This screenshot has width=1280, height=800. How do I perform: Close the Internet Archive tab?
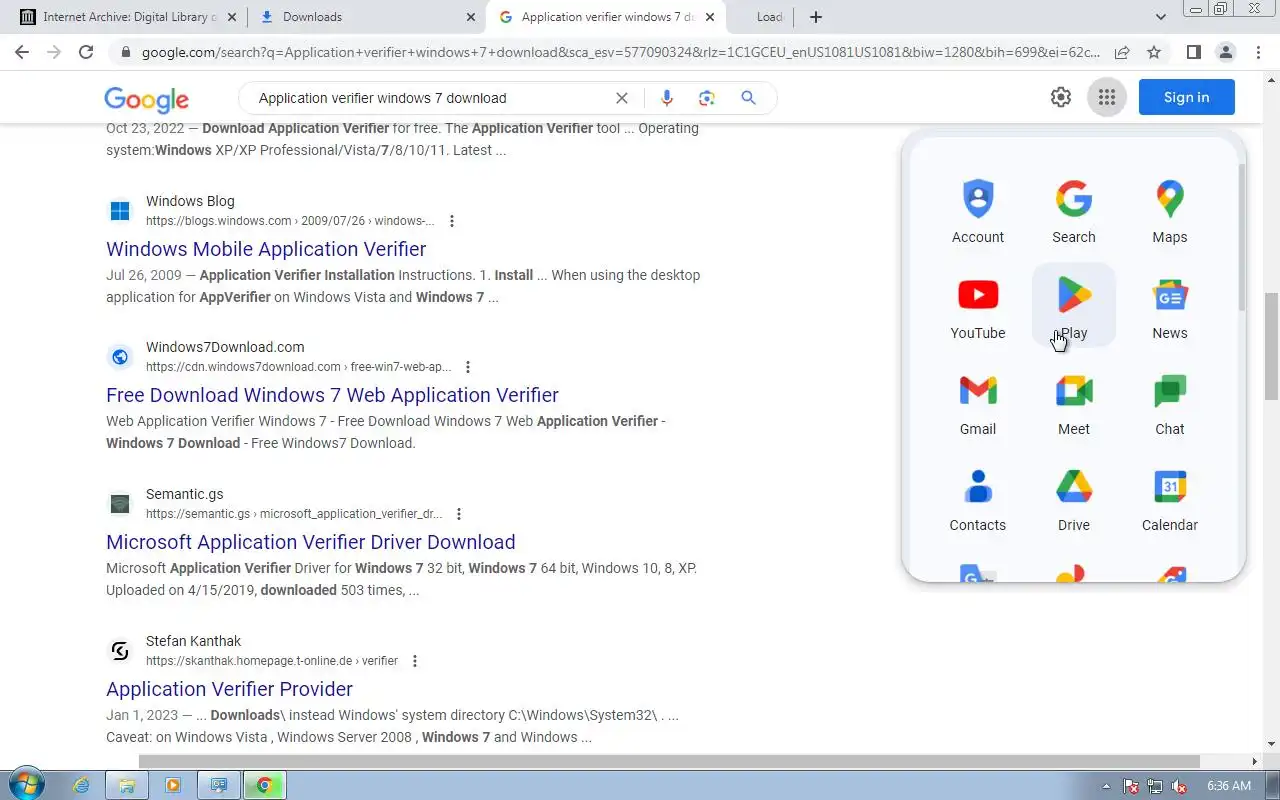(x=232, y=17)
